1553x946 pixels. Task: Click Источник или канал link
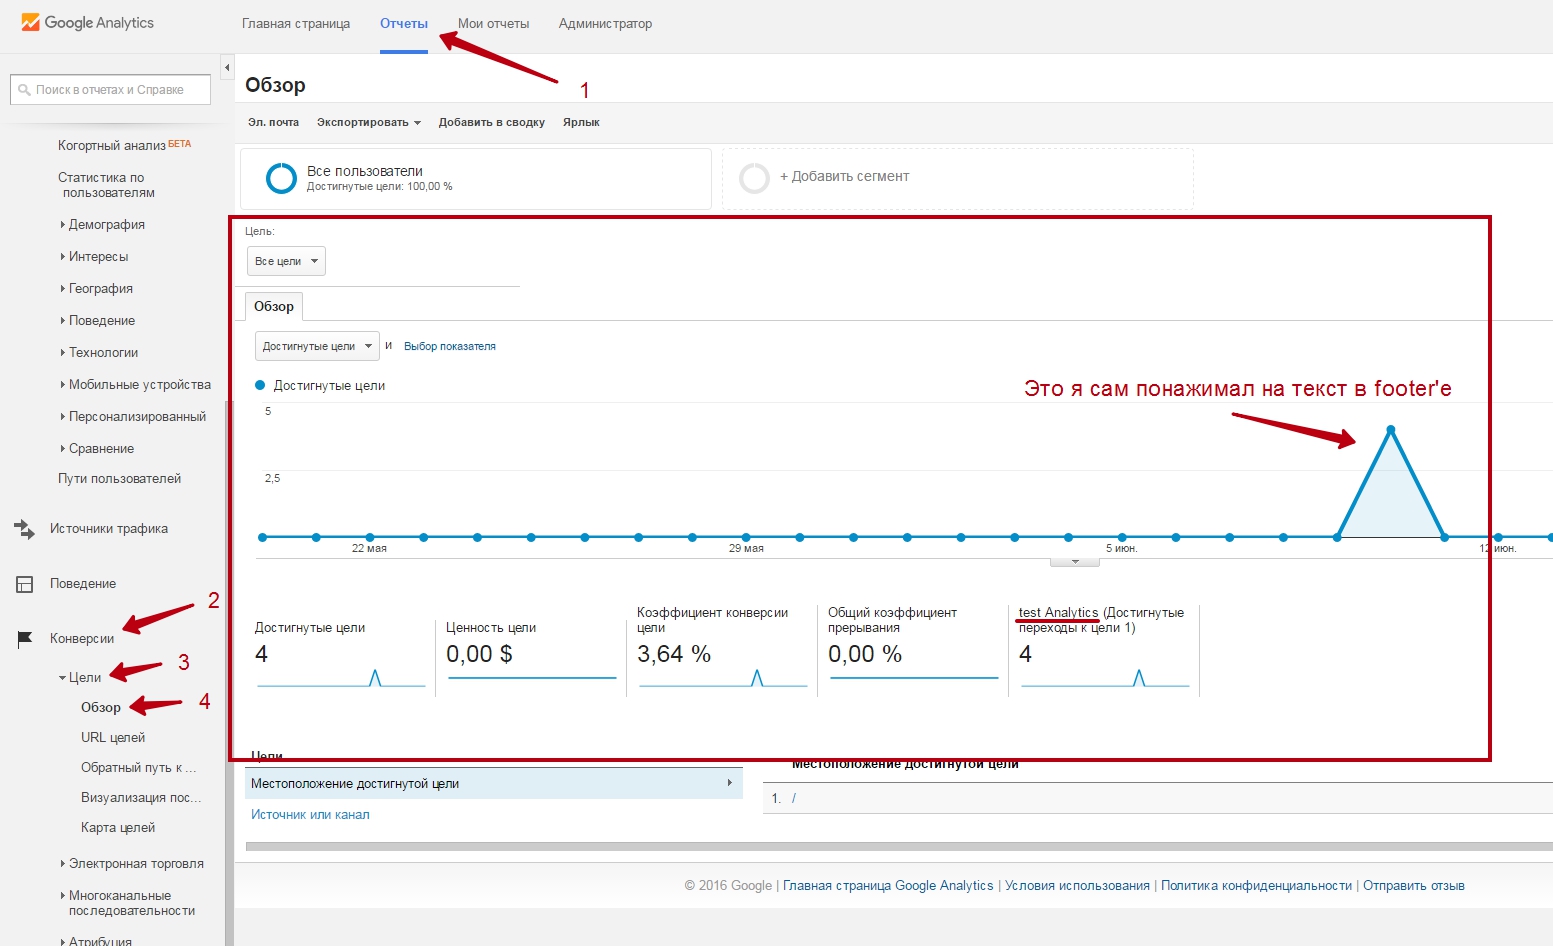310,815
